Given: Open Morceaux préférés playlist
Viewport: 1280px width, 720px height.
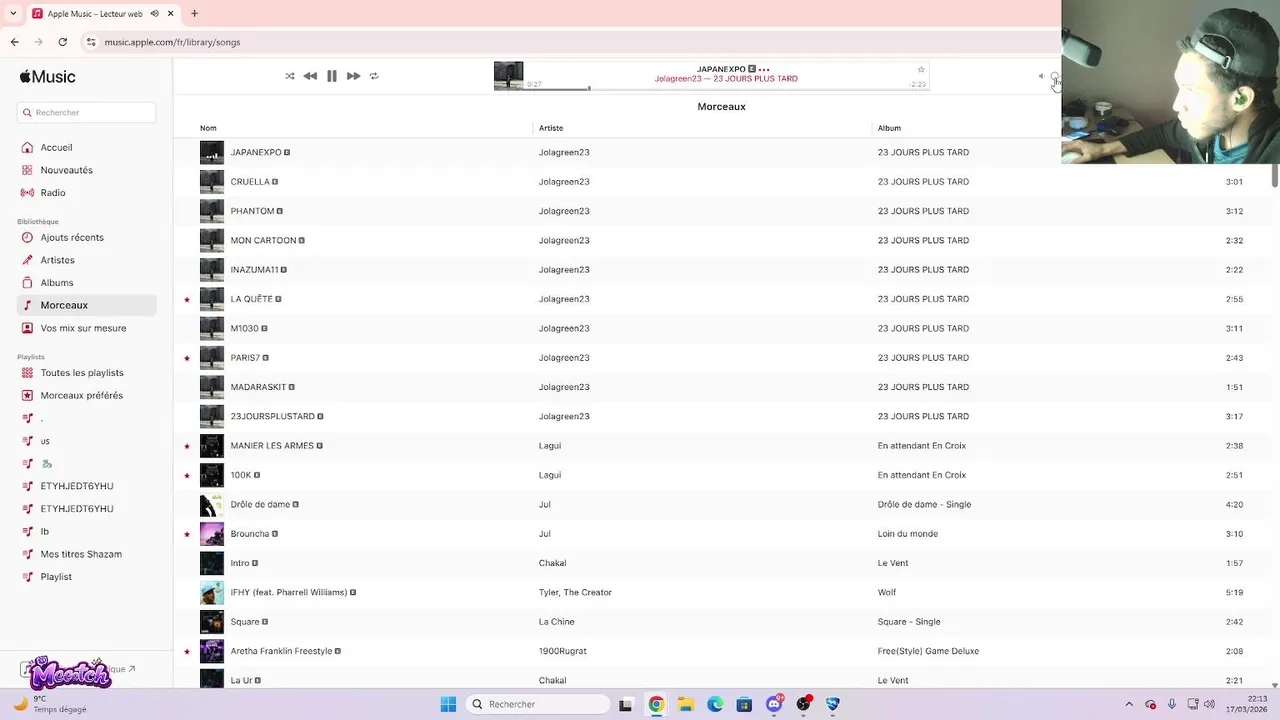Looking at the screenshot, I should point(82,396).
